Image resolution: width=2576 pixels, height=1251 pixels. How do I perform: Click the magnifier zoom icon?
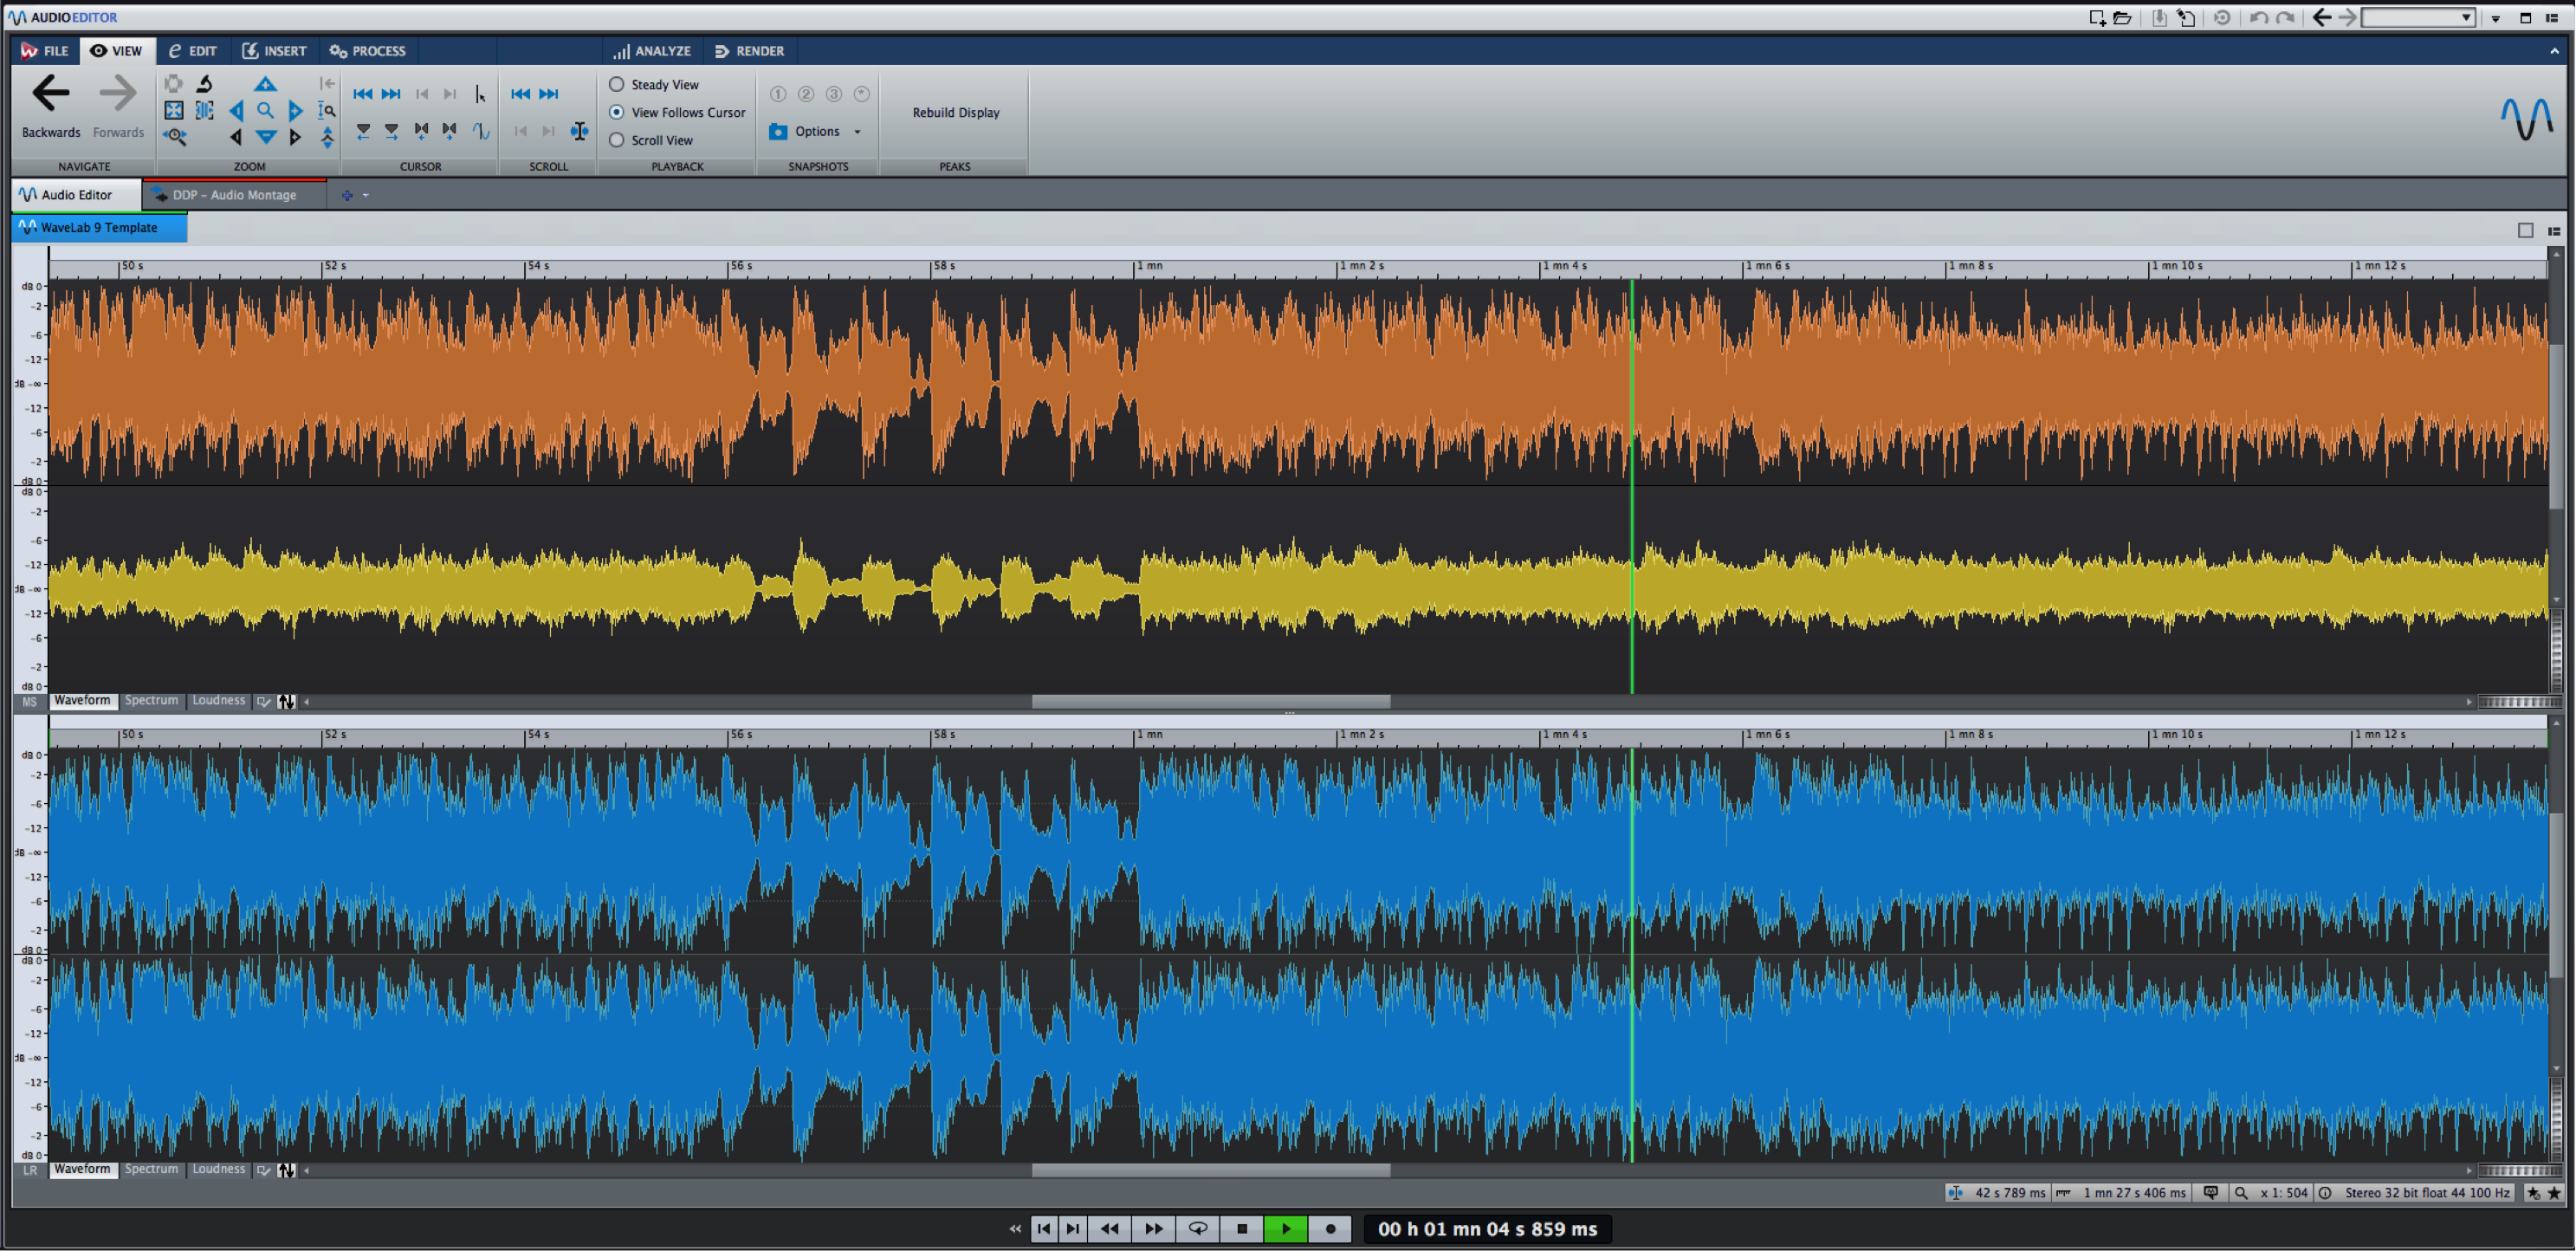265,111
